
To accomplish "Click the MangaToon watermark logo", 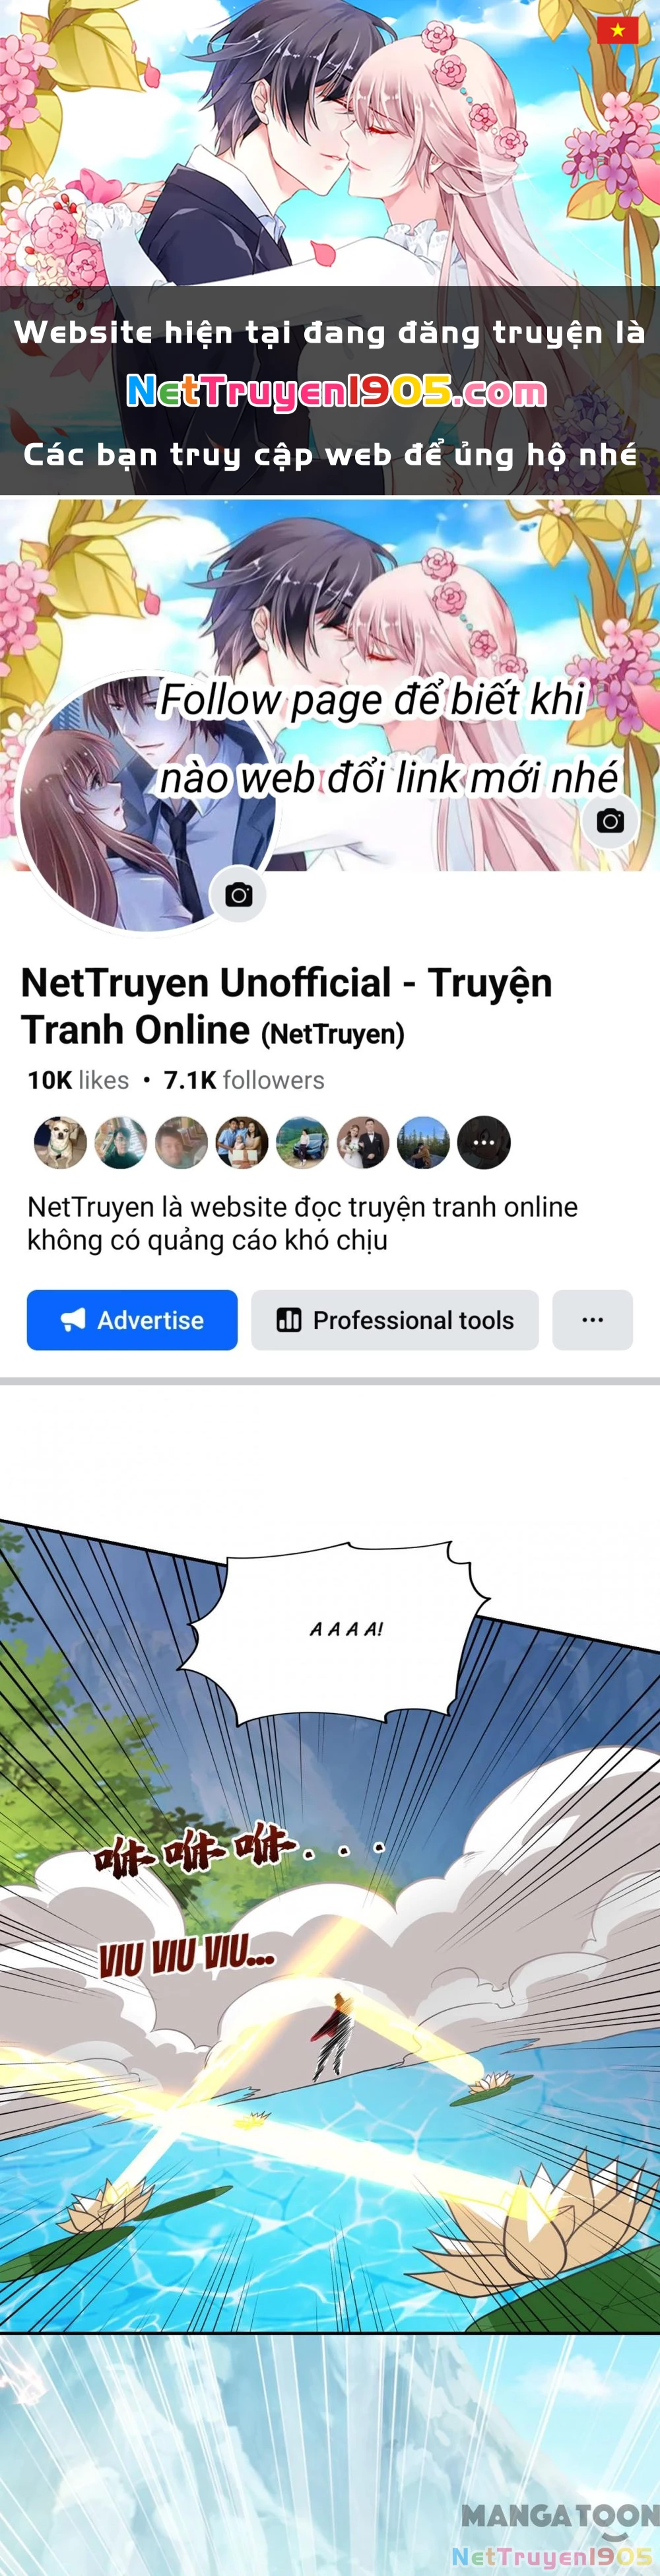I will [x=559, y=2515].
